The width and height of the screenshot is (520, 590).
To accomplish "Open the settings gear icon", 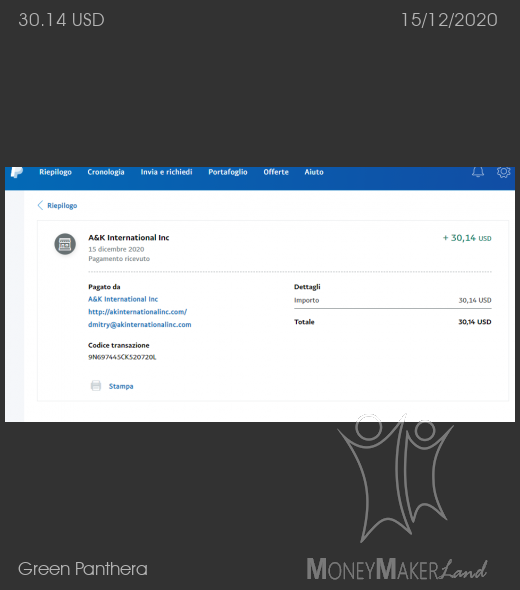I will tap(503, 172).
